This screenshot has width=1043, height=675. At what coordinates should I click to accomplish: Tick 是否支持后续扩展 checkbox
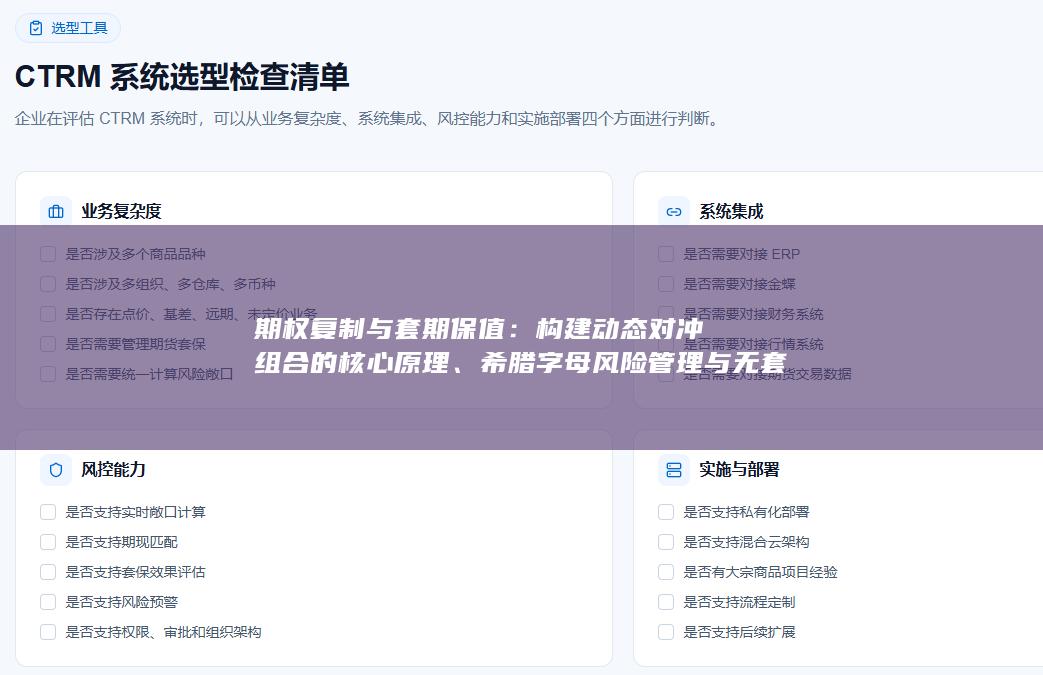[x=666, y=632]
